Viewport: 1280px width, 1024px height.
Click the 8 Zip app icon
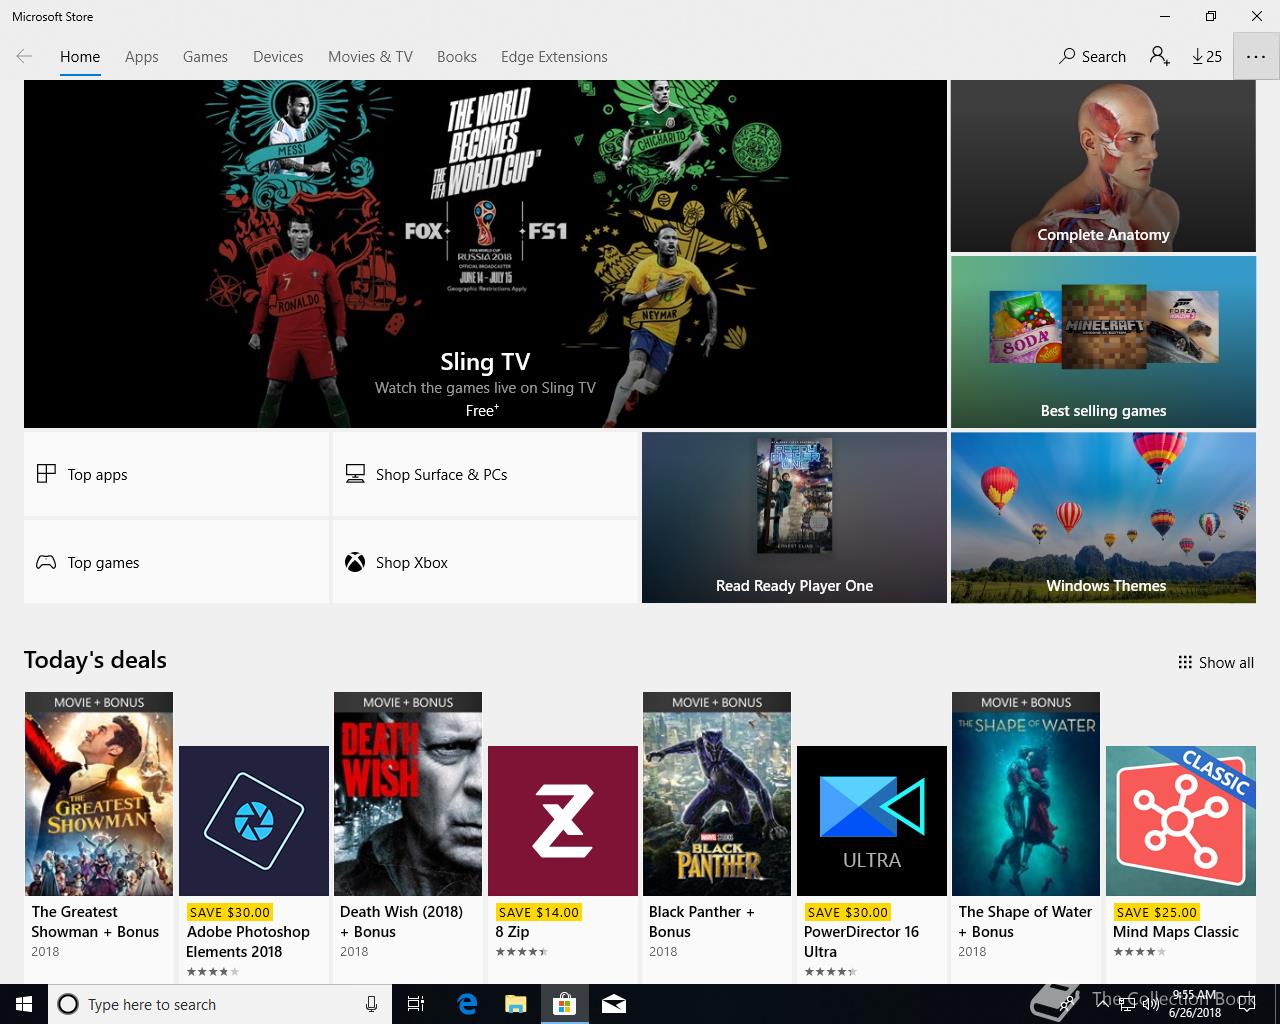pyautogui.click(x=563, y=821)
